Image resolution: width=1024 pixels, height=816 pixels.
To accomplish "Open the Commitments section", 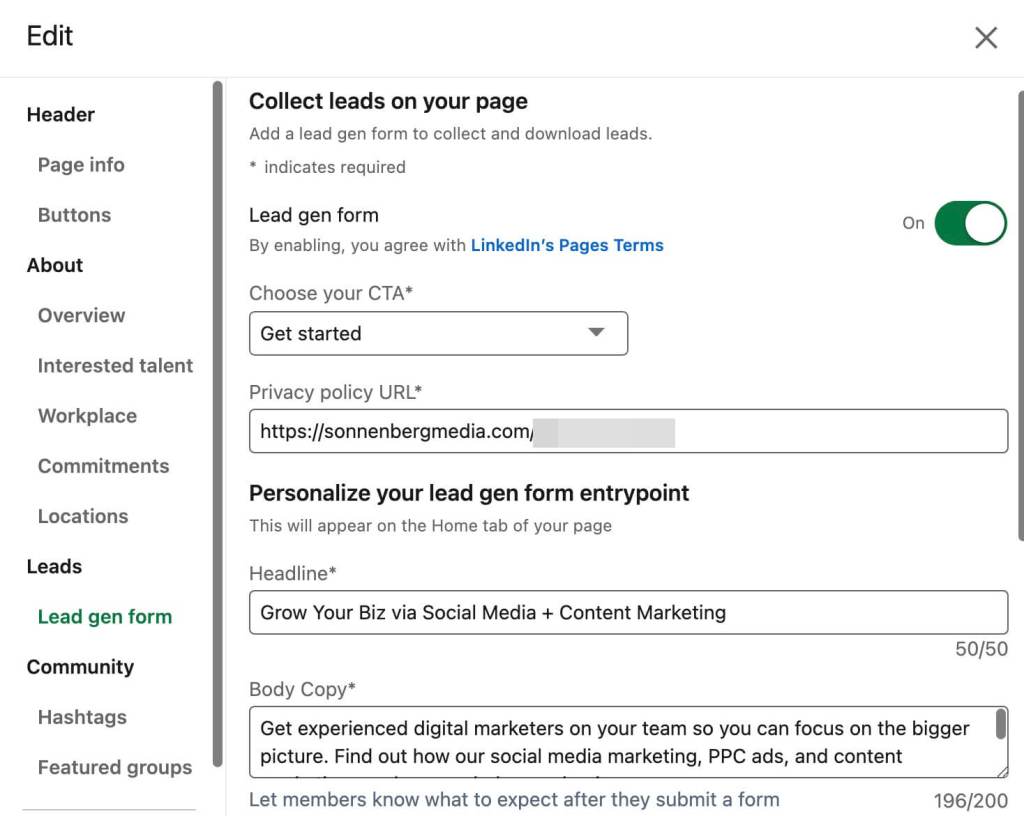I will click(x=103, y=466).
